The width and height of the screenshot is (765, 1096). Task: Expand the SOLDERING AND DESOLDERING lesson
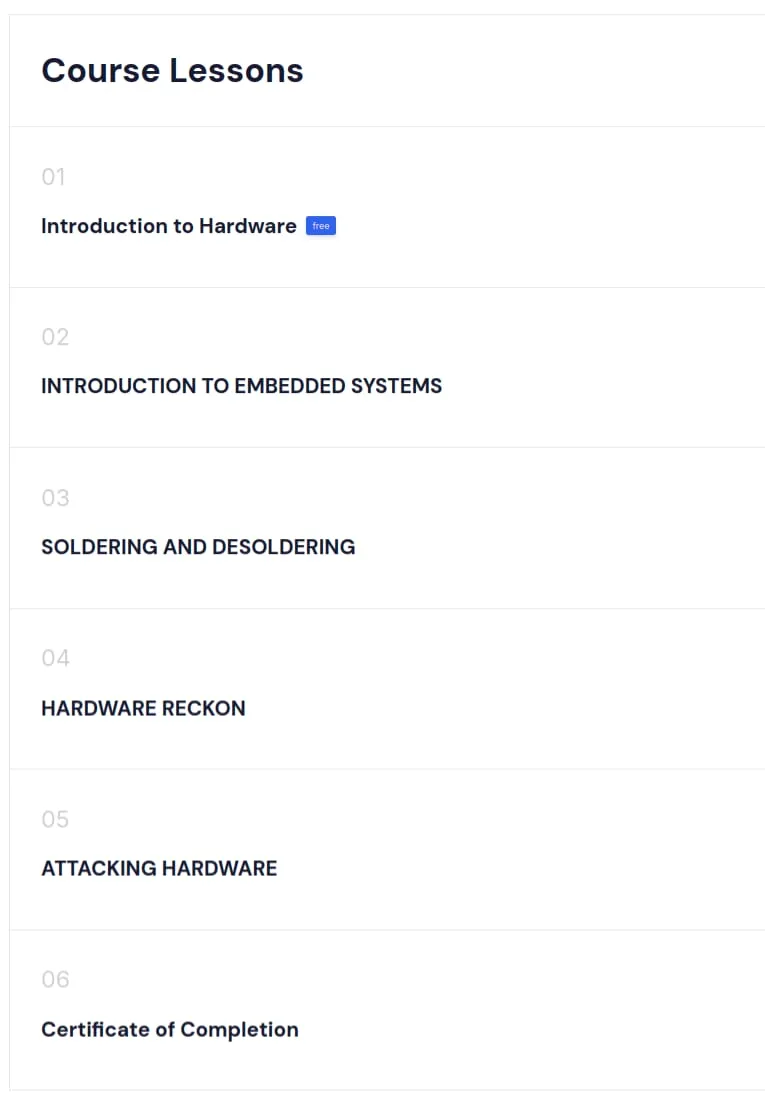coord(198,547)
